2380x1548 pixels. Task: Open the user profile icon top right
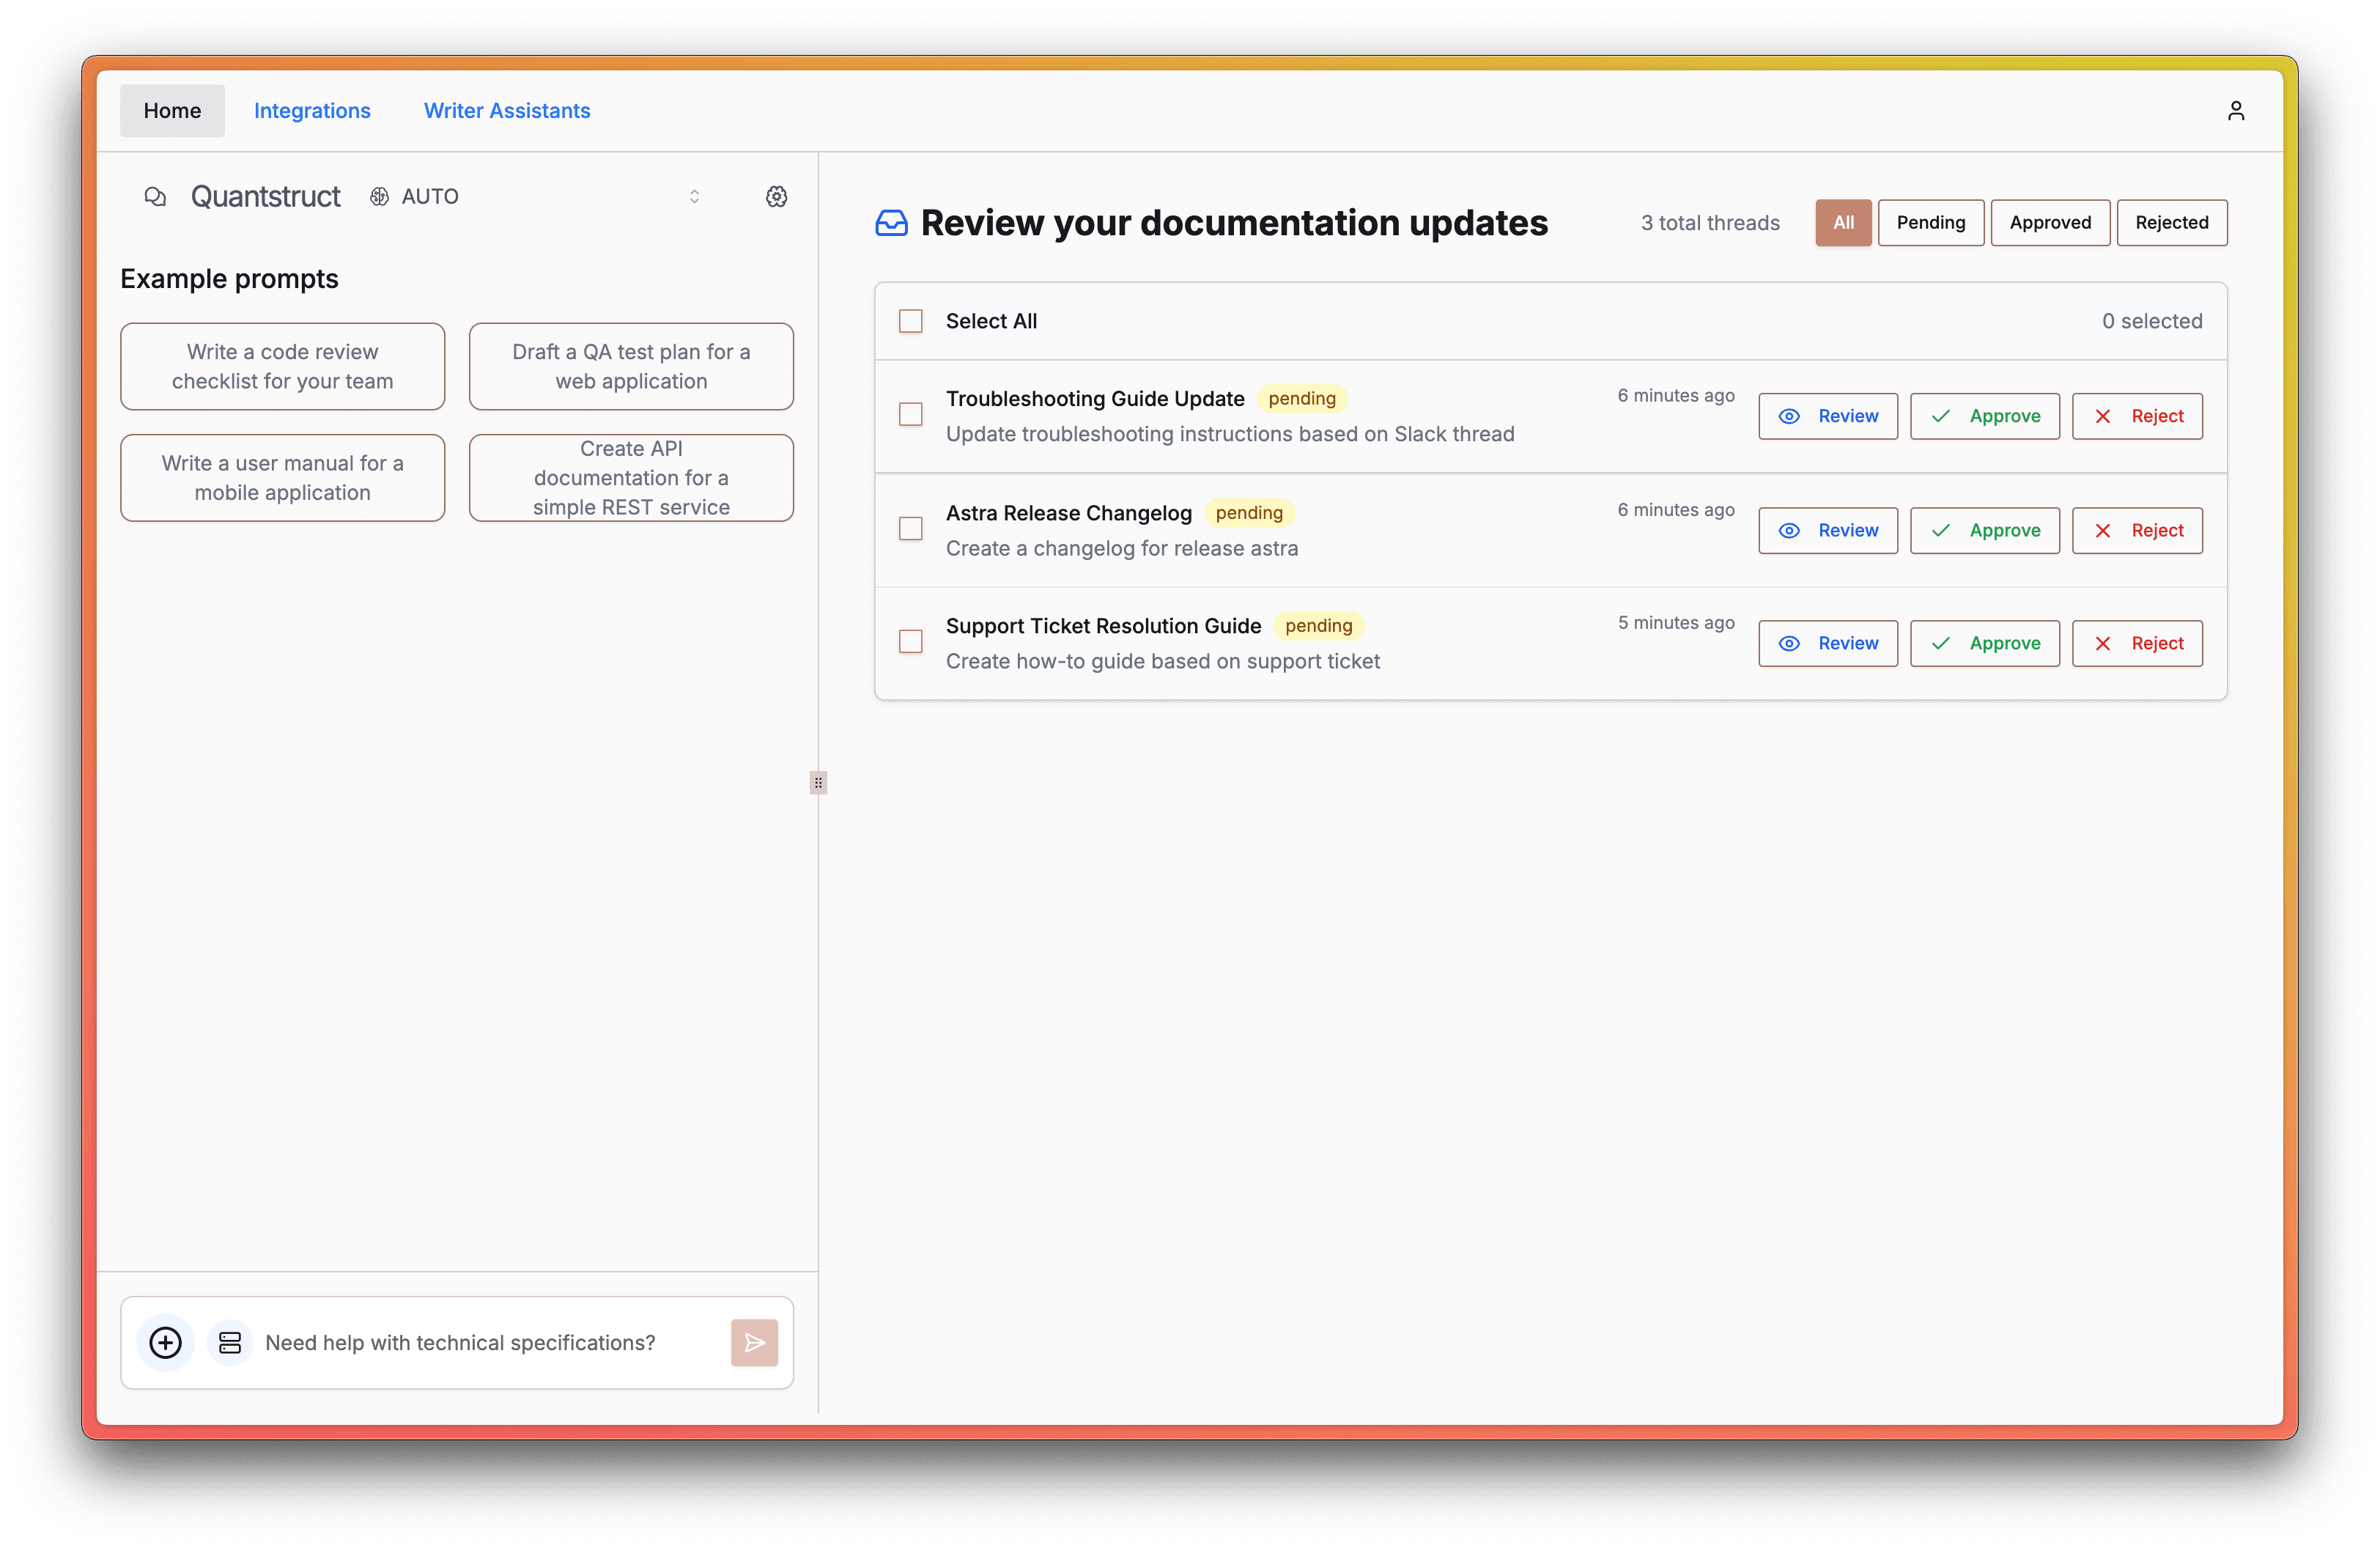pyautogui.click(x=2237, y=110)
